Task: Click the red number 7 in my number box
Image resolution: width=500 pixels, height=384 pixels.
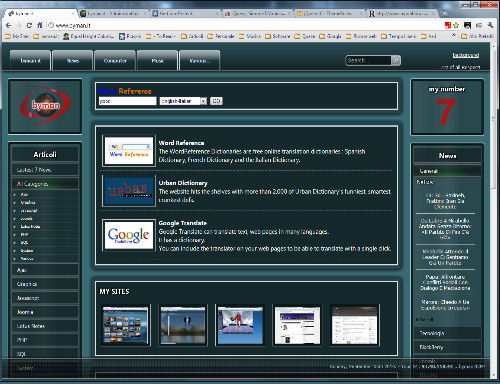Action: pyautogui.click(x=446, y=112)
